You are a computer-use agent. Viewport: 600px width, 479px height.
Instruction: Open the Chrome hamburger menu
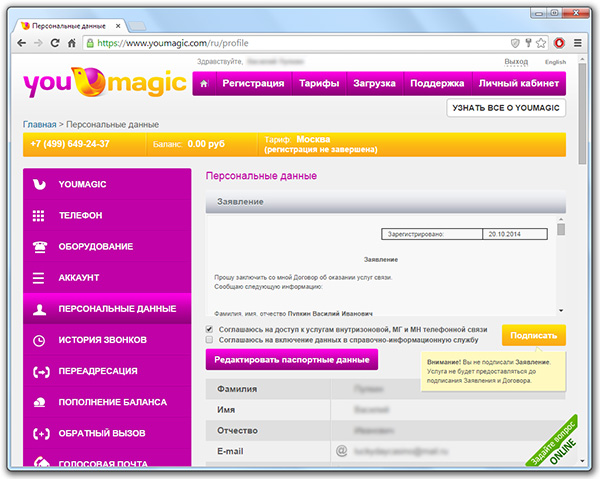578,44
